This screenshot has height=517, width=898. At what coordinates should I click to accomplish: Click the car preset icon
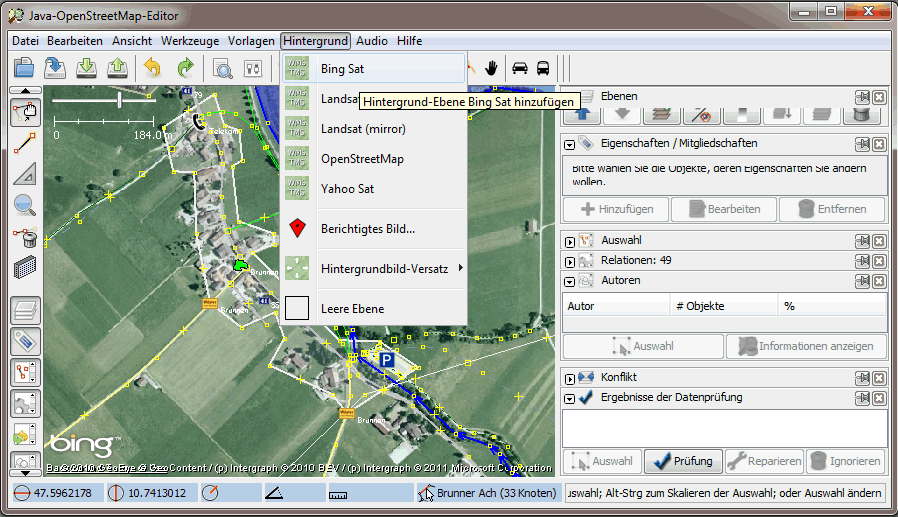coord(520,68)
